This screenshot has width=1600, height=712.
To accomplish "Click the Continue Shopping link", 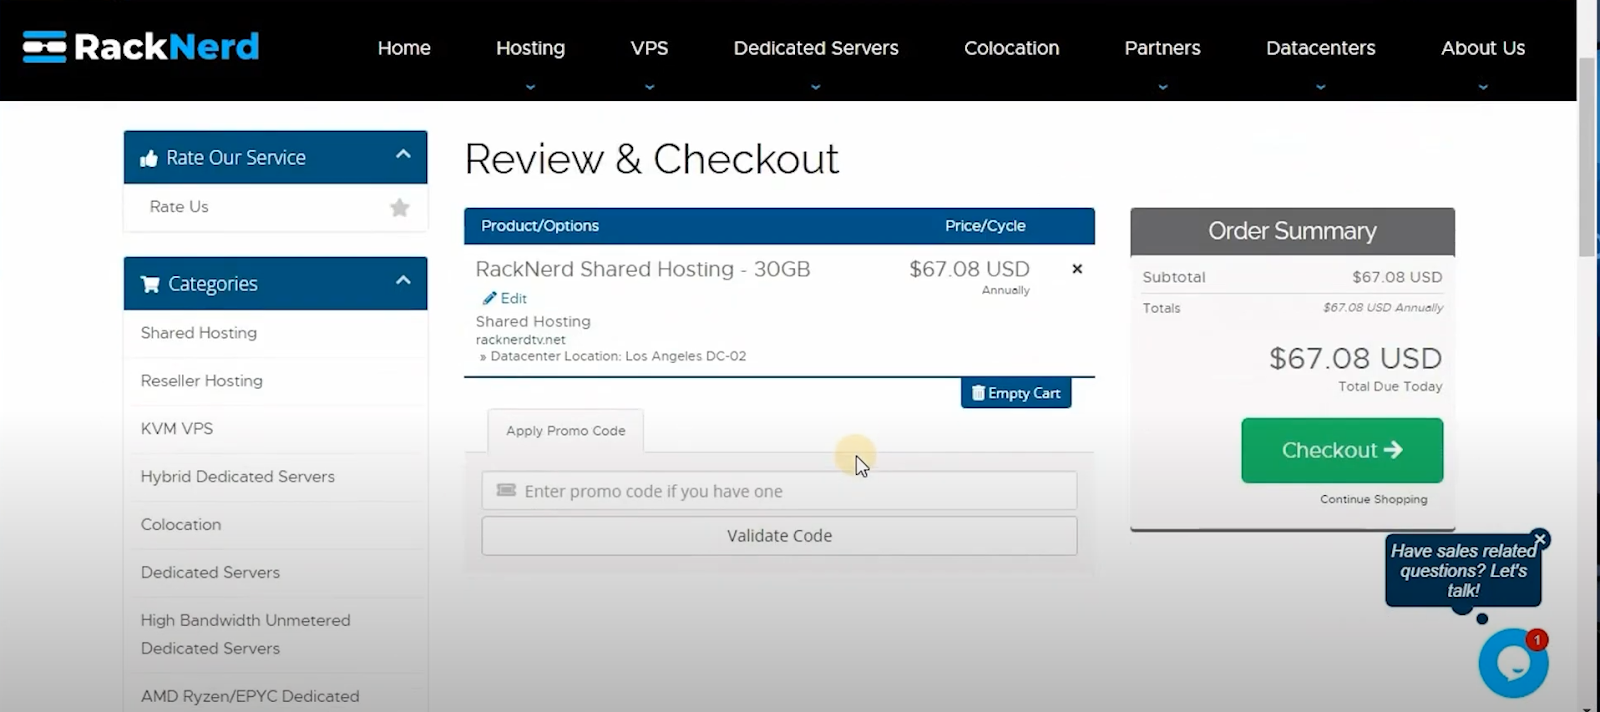I will pos(1373,499).
